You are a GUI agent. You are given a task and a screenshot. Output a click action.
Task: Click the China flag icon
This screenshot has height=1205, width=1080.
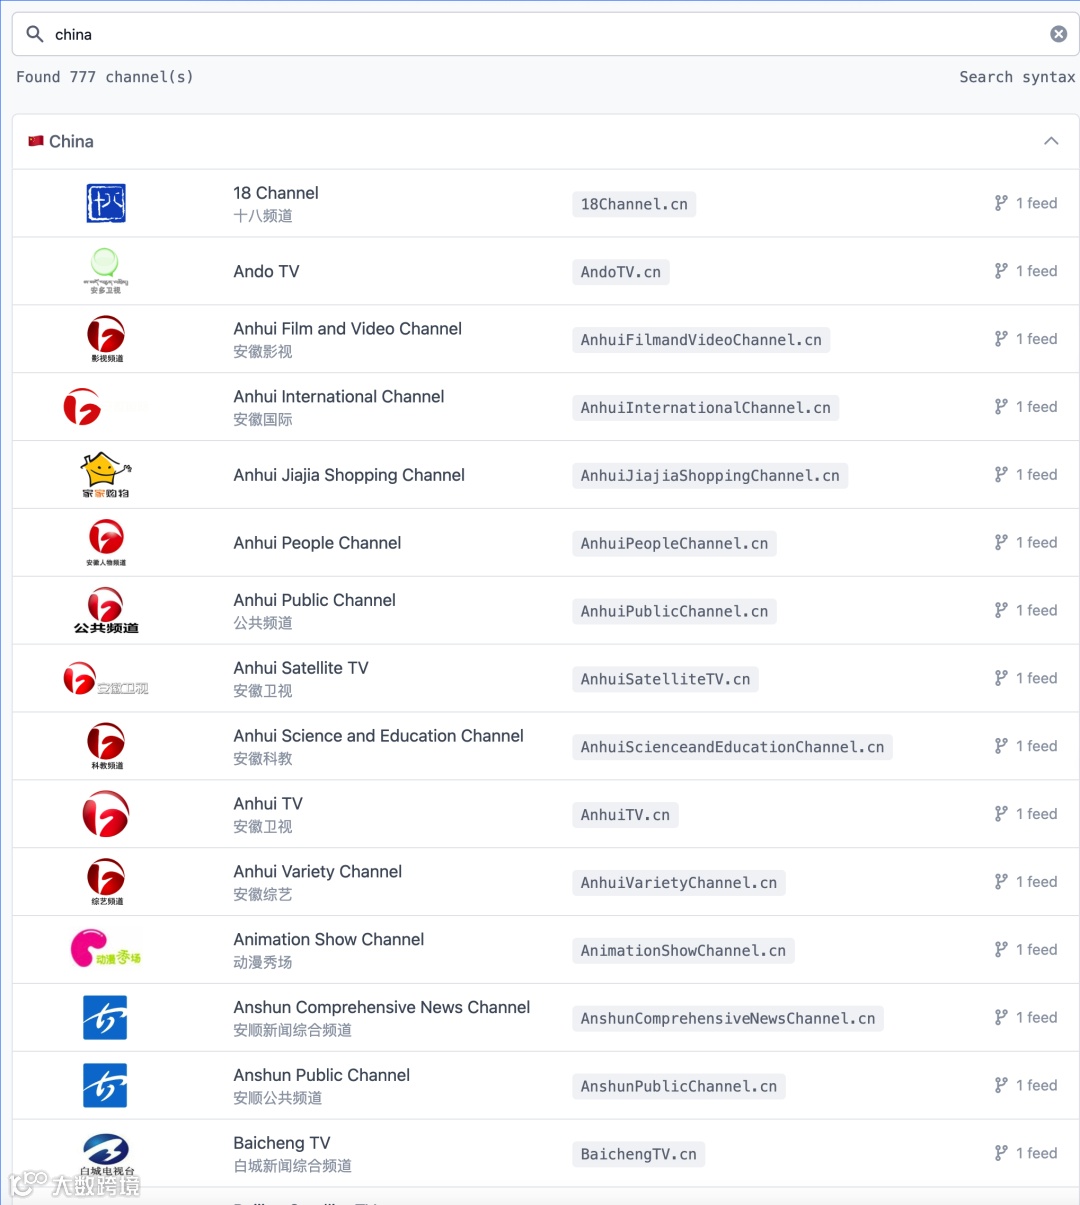(x=36, y=141)
